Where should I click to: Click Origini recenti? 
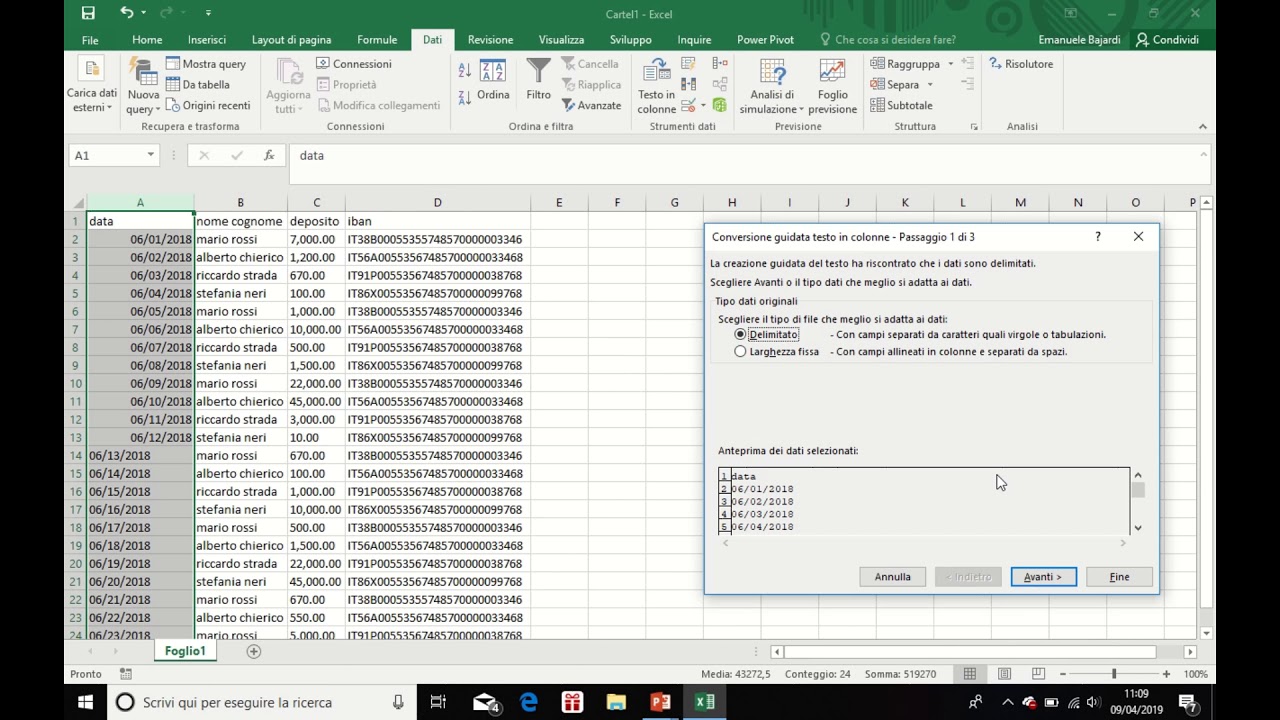click(x=208, y=105)
